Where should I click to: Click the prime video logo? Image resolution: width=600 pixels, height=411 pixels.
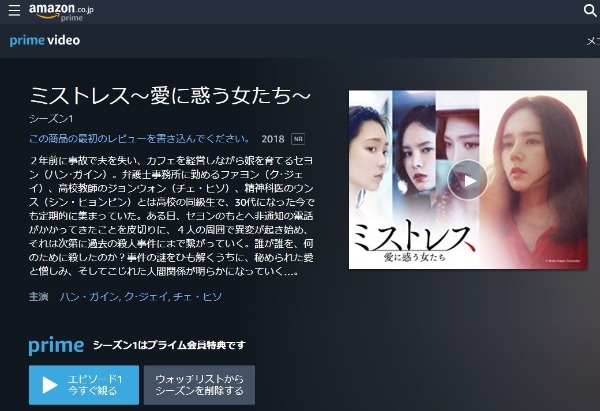45,41
